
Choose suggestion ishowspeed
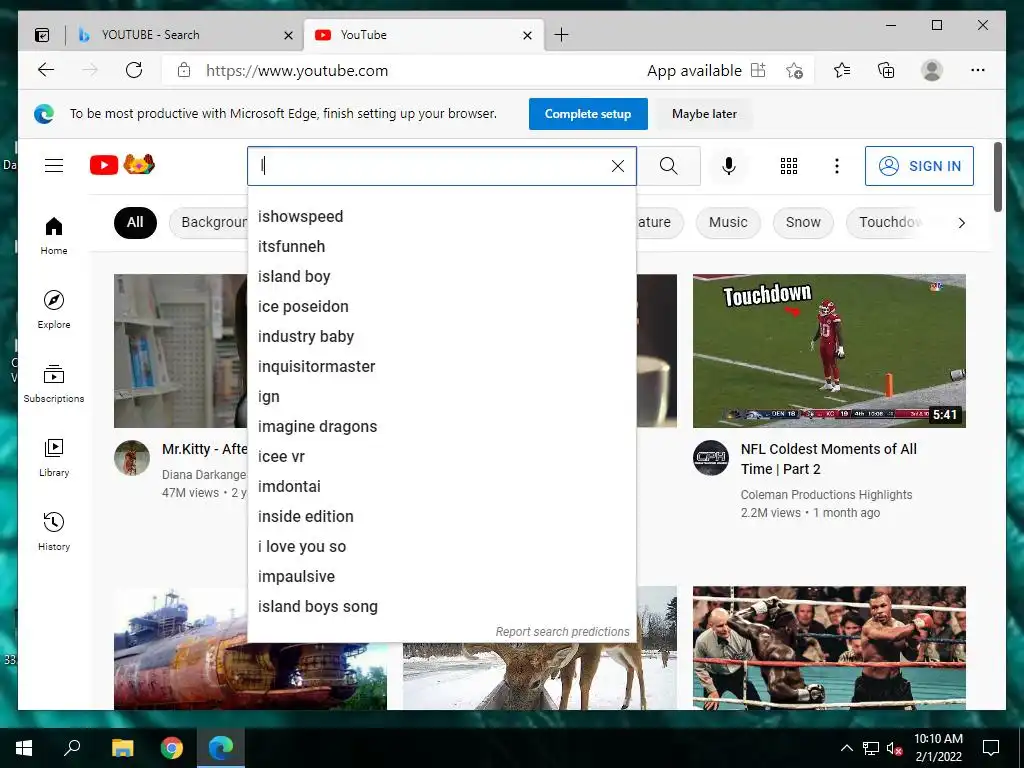[x=441, y=216]
